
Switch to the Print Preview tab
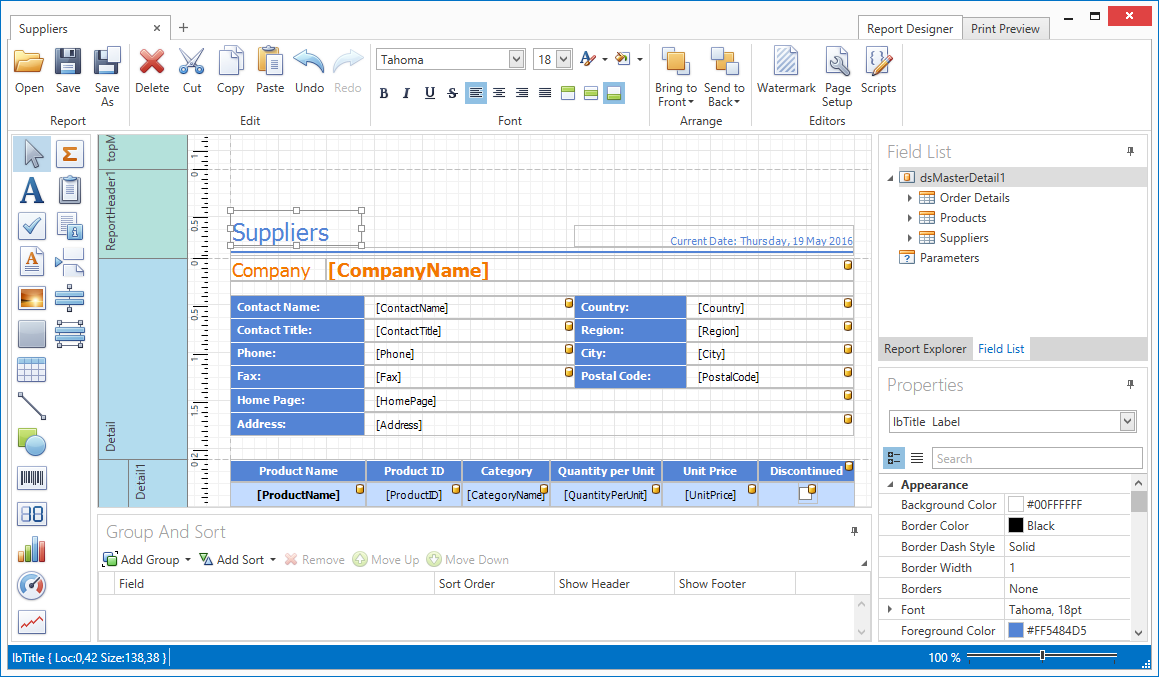tap(1005, 29)
